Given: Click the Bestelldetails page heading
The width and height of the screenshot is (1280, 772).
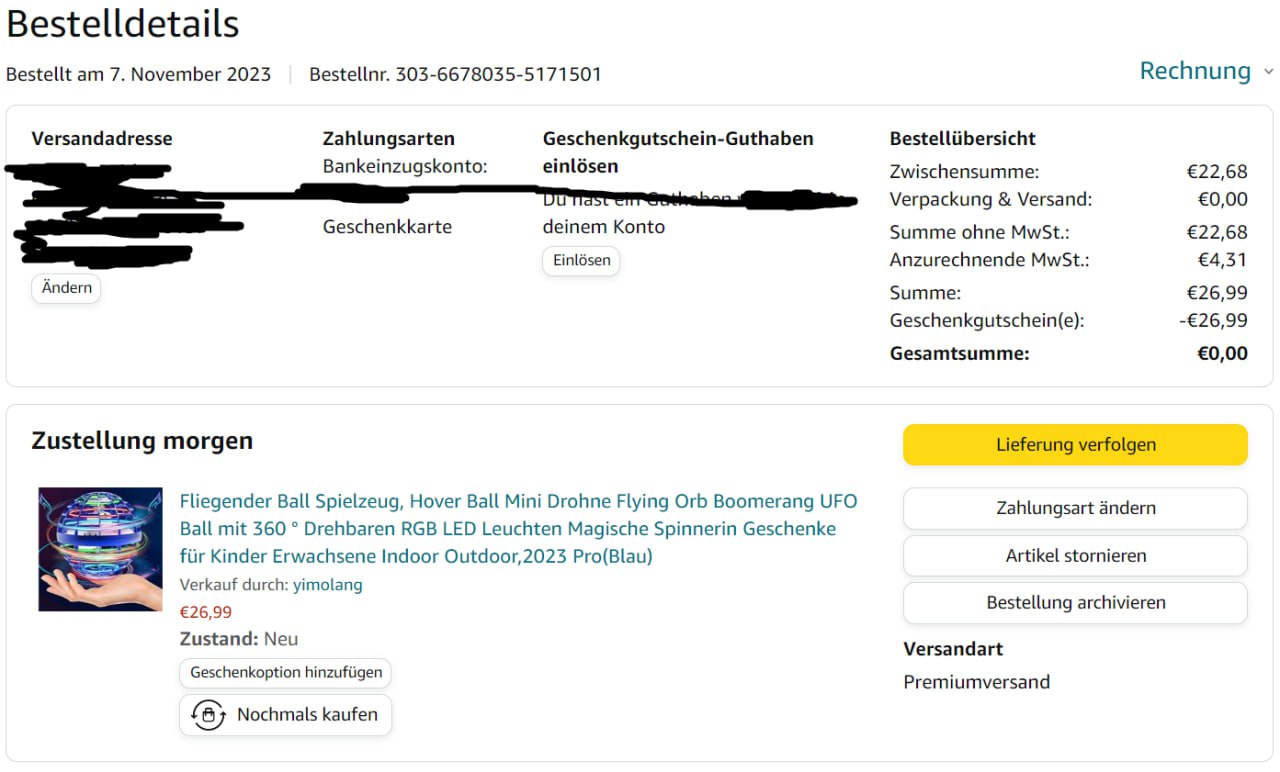Looking at the screenshot, I should click(x=122, y=24).
